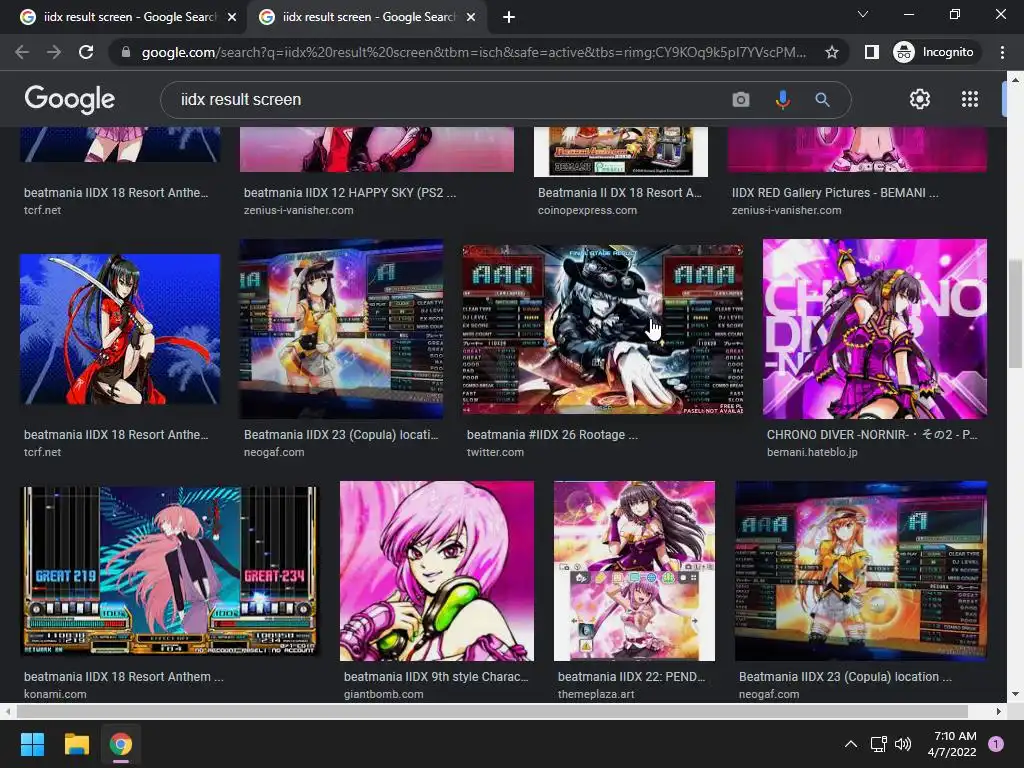This screenshot has height=768, width=1024.
Task: Start voice search with the microphone
Action: (x=782, y=99)
